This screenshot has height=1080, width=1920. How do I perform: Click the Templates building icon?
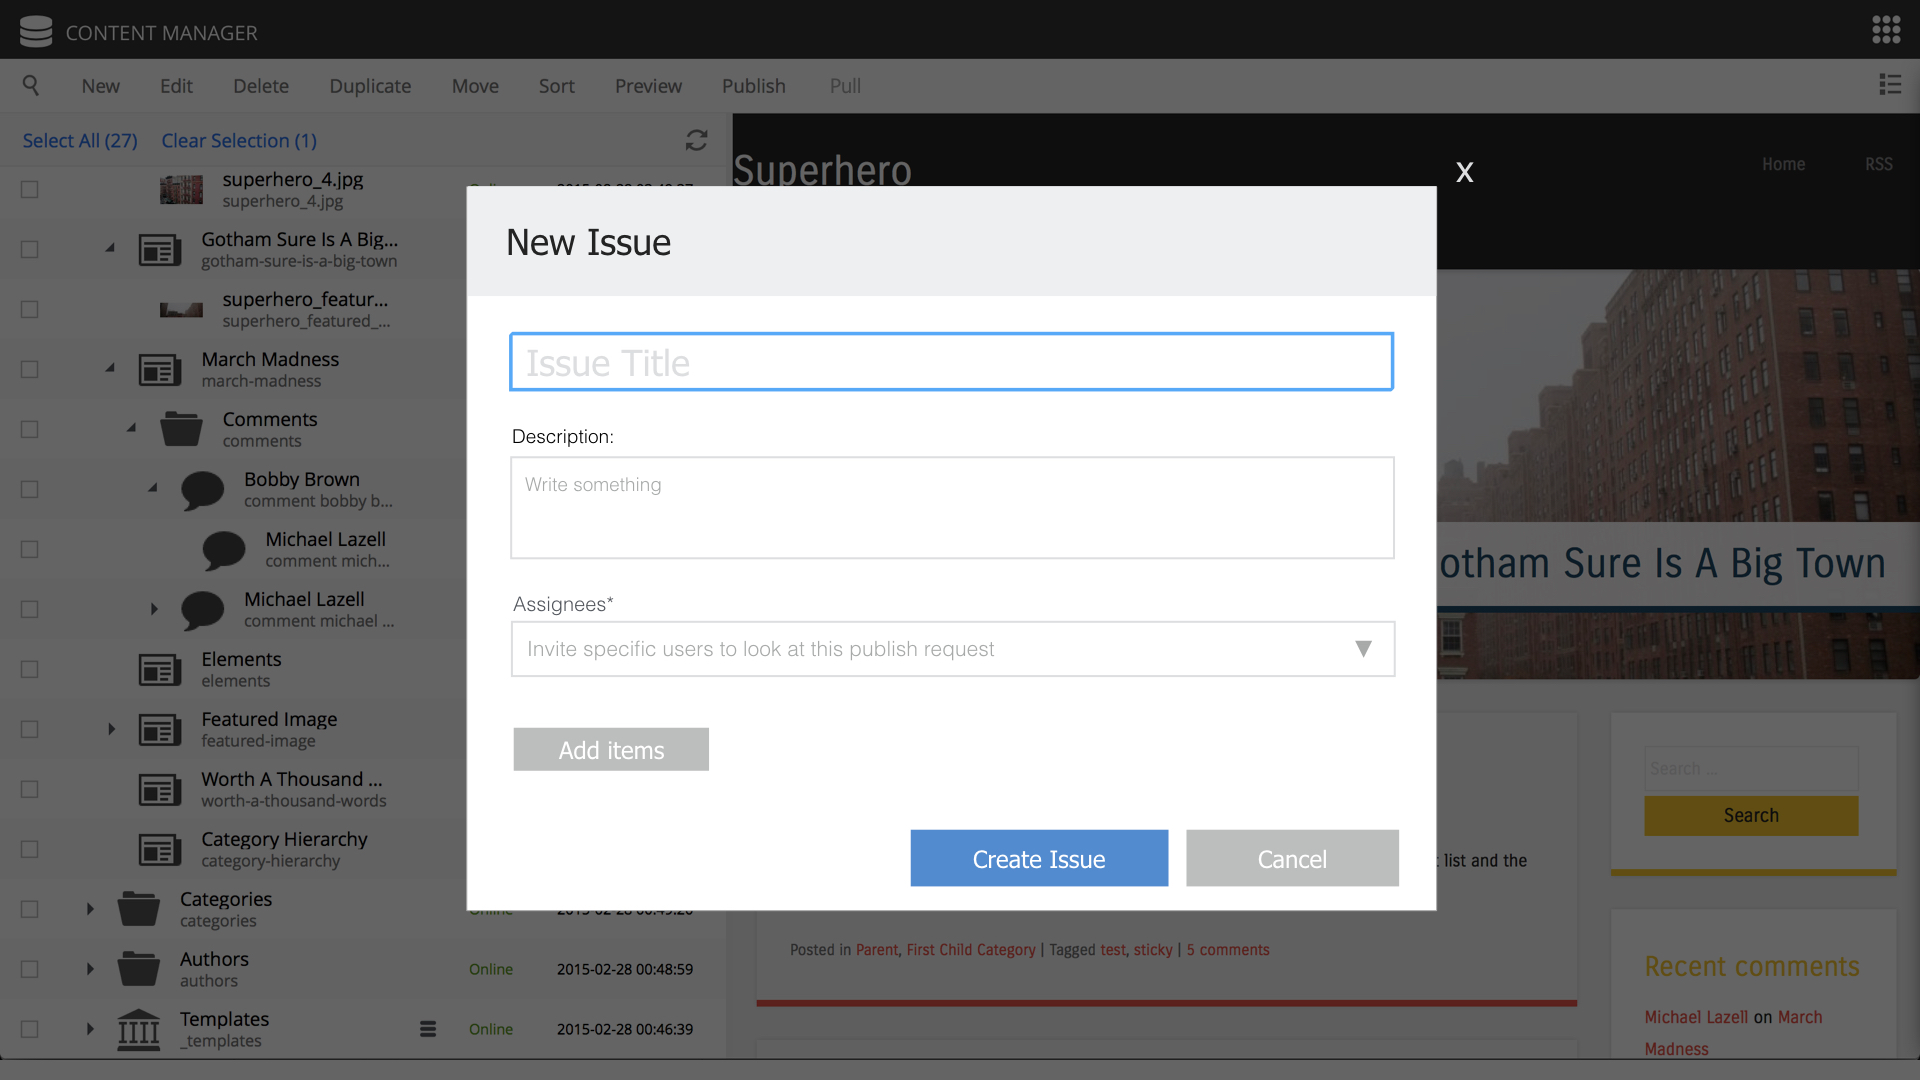click(138, 1029)
